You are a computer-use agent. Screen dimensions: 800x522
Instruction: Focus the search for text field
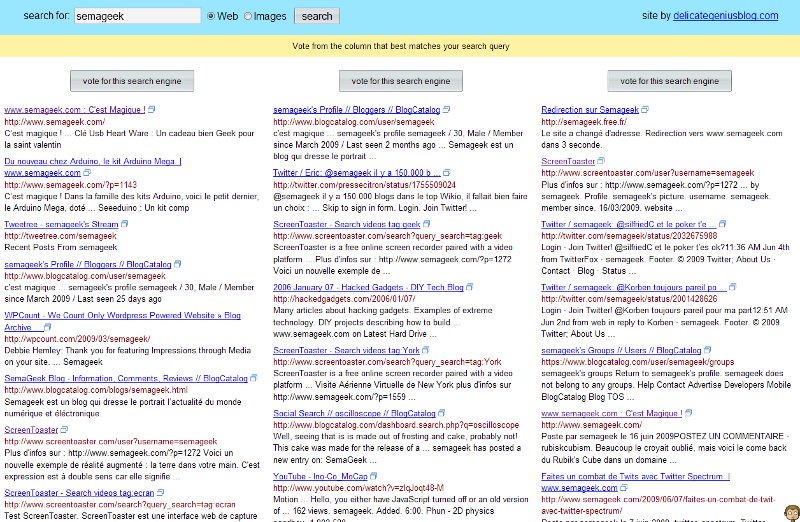click(137, 16)
